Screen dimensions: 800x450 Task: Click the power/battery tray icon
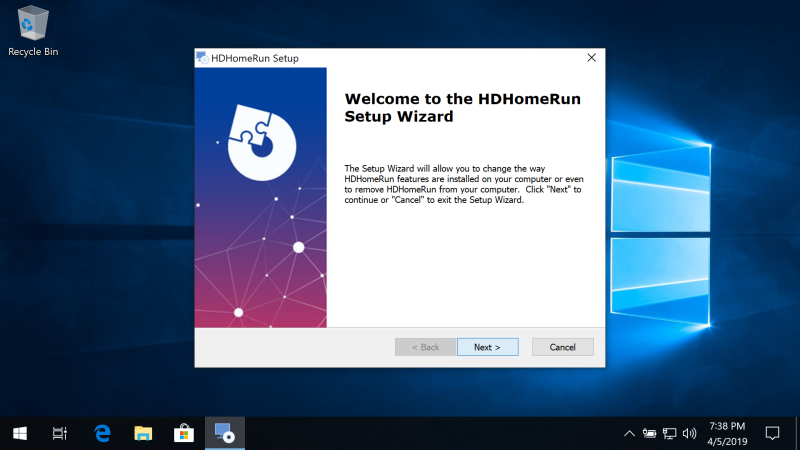(x=649, y=434)
